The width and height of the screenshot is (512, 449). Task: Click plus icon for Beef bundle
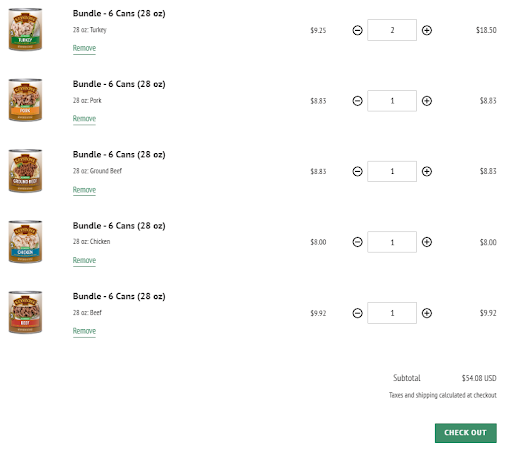click(x=427, y=313)
